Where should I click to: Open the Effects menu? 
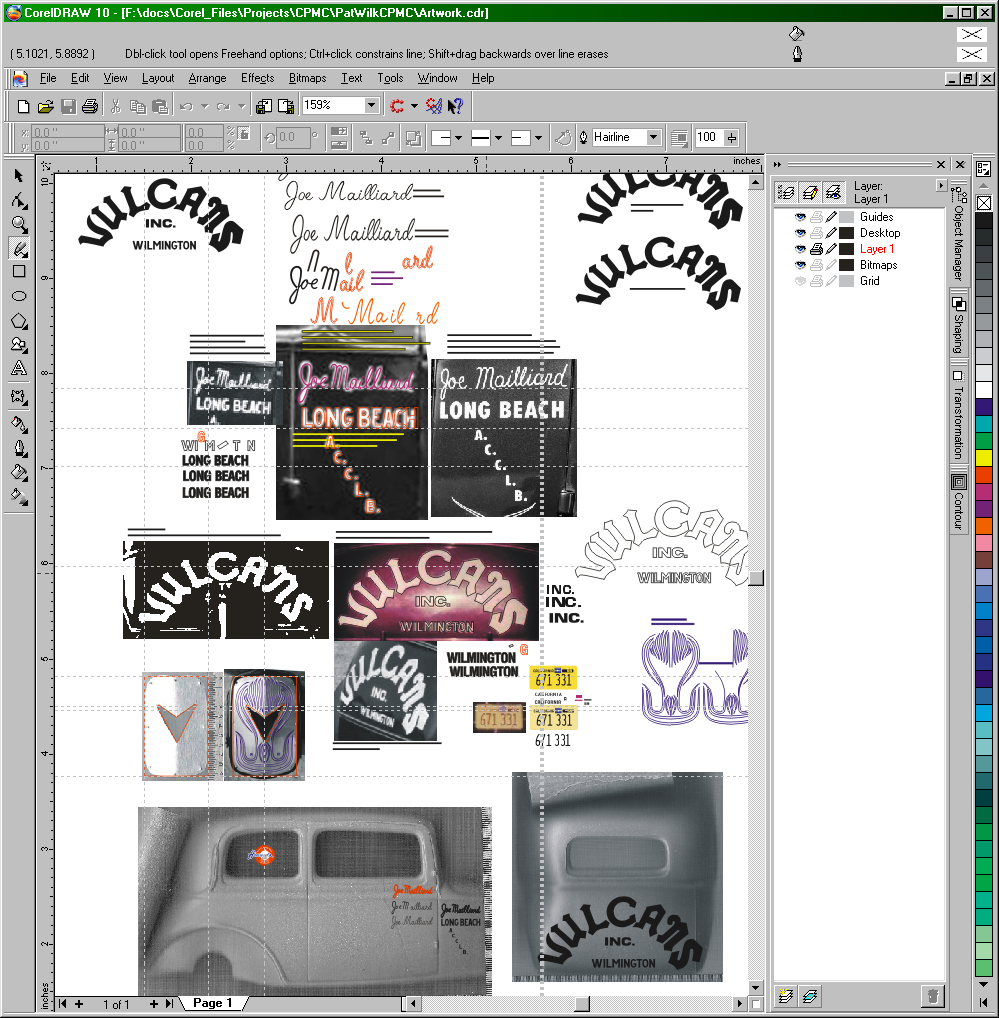(x=258, y=78)
